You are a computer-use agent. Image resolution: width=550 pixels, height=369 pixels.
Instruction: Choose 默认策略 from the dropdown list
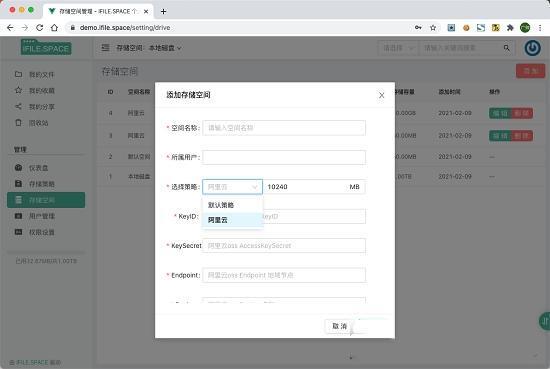[x=232, y=205]
